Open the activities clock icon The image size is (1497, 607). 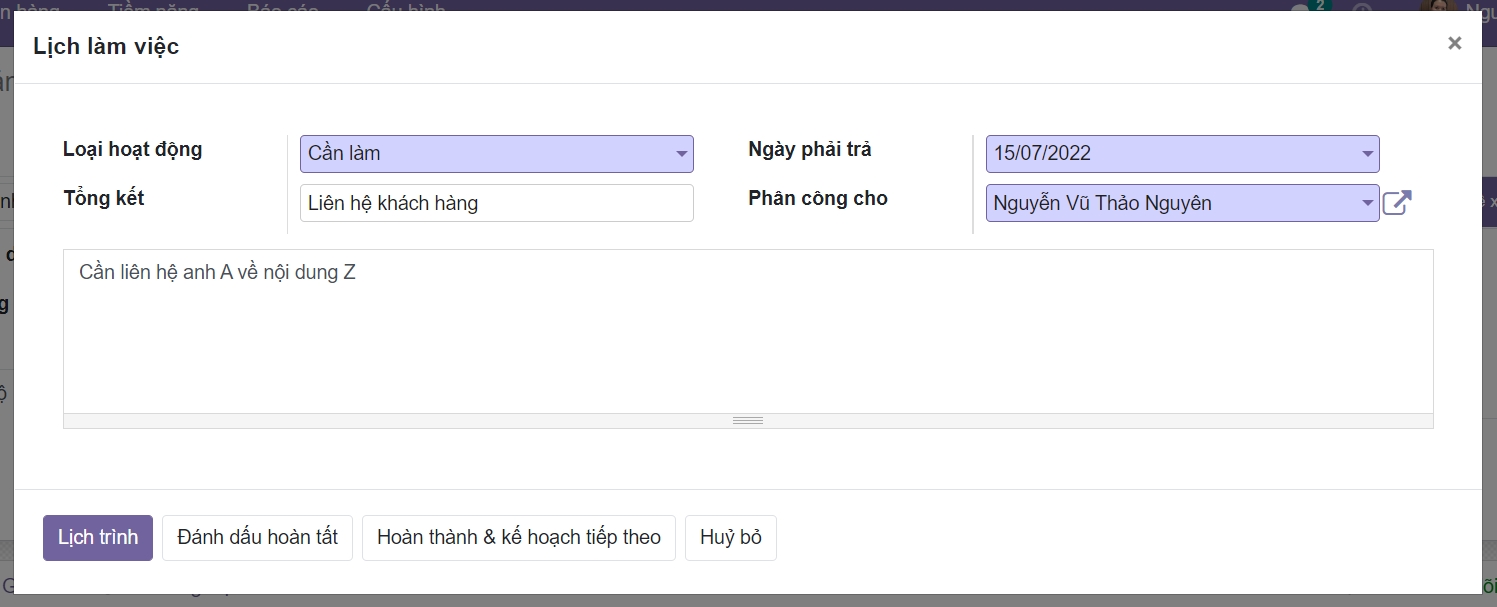(x=1361, y=8)
